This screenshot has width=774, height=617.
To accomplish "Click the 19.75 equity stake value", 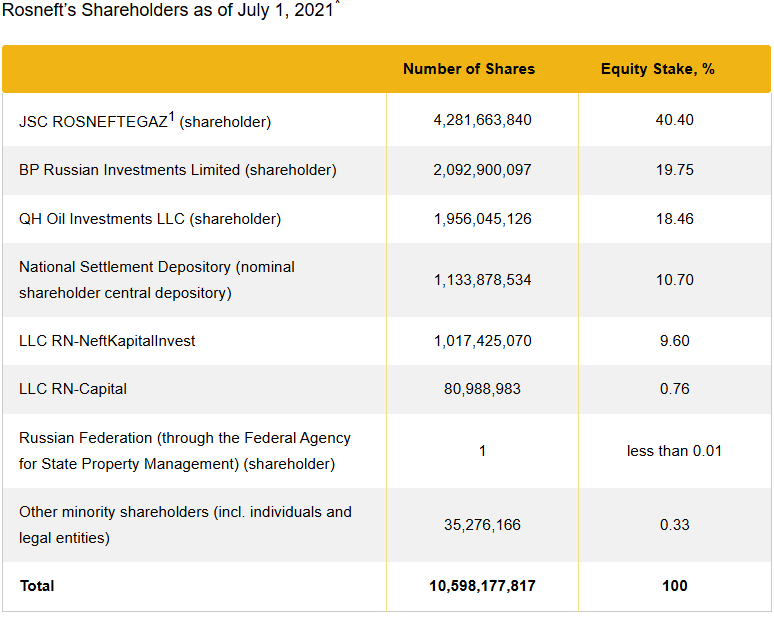I will (x=674, y=170).
